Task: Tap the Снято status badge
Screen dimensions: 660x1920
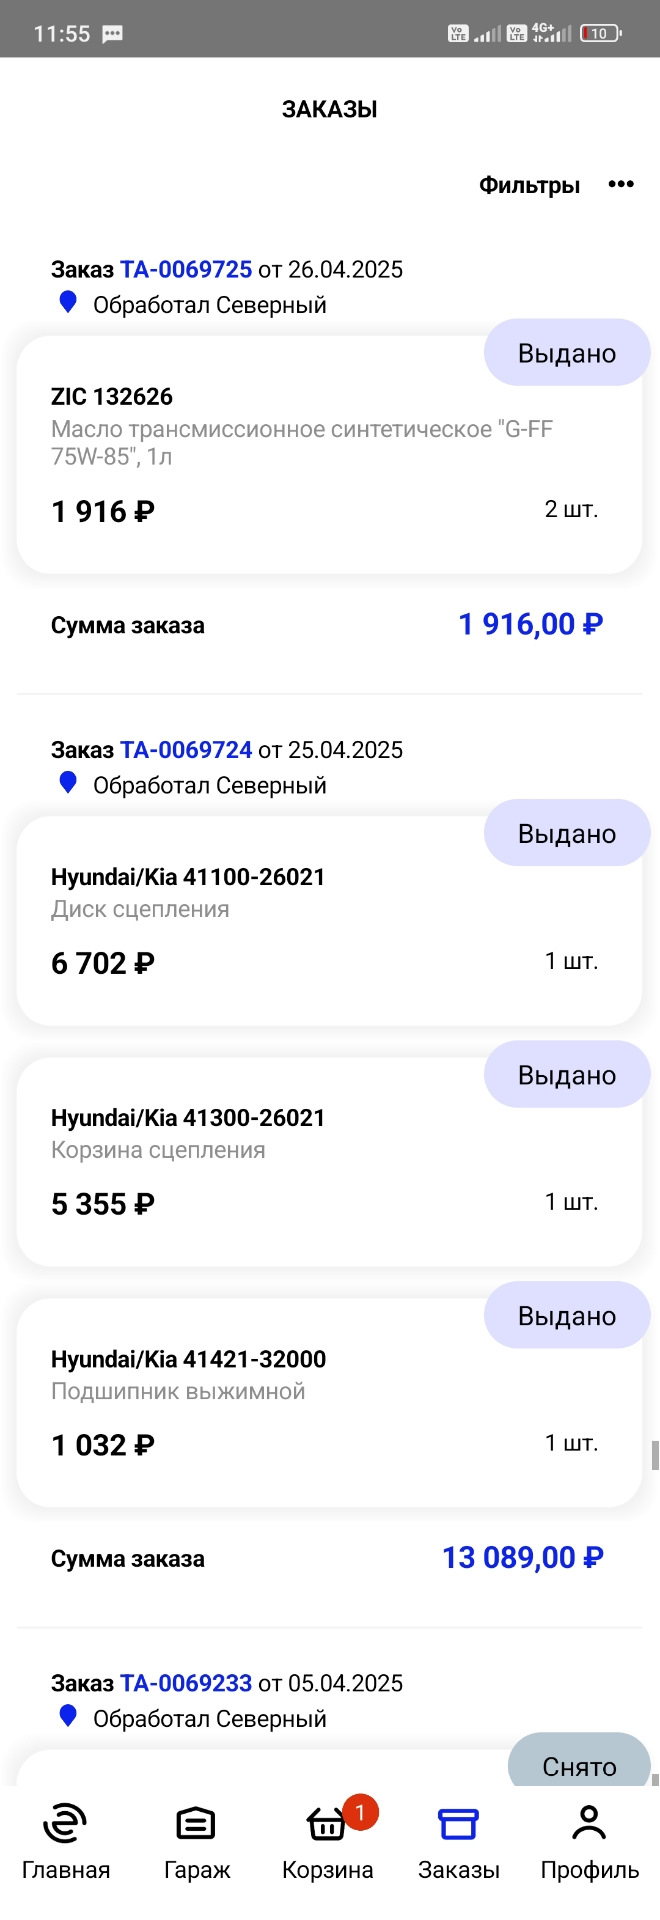Action: 579,1766
